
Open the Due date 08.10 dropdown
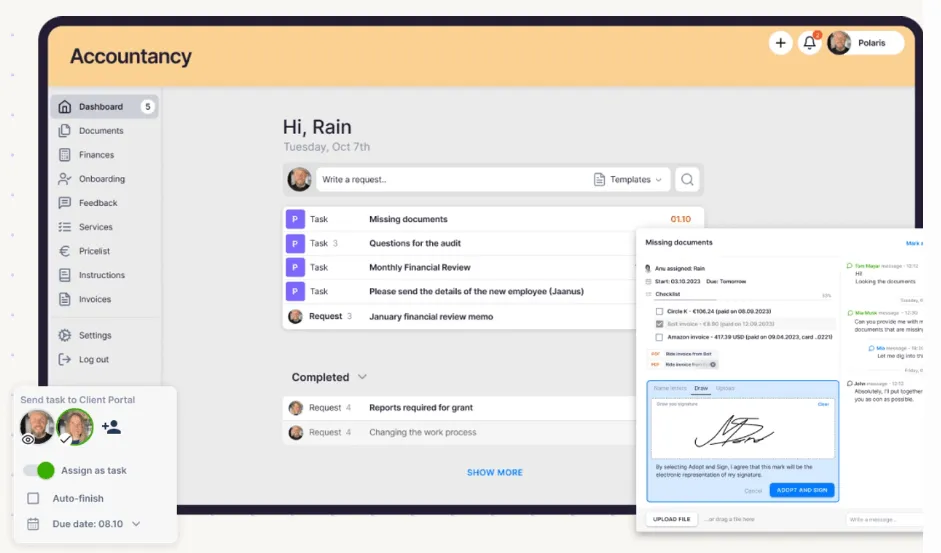coord(97,524)
